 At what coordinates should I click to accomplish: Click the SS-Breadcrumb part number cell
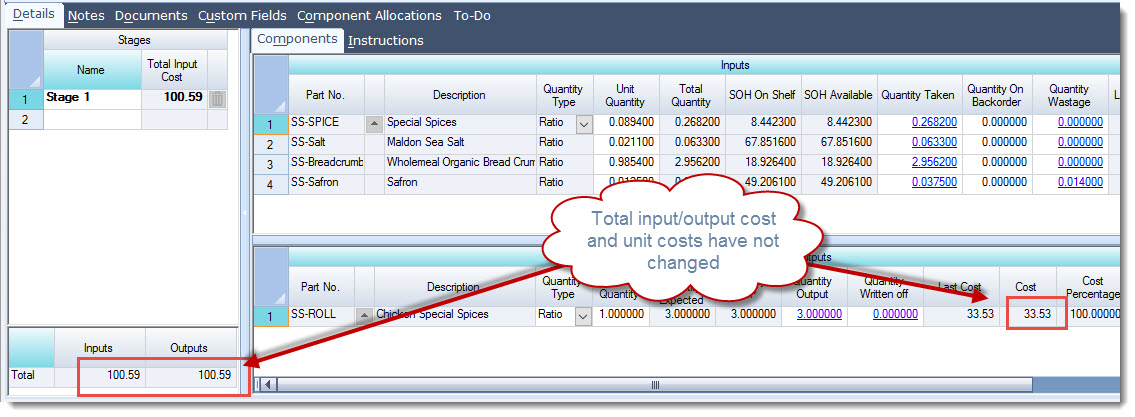pos(326,163)
